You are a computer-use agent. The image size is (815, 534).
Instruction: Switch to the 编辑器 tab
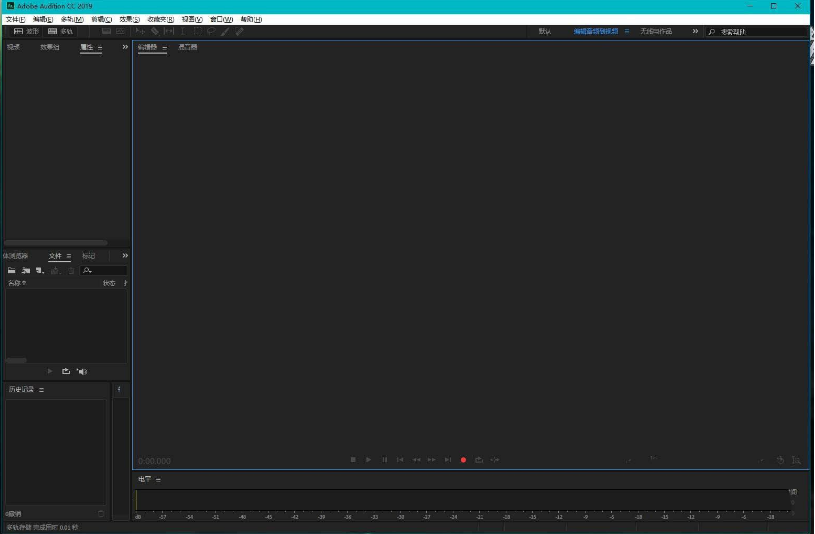(x=147, y=47)
